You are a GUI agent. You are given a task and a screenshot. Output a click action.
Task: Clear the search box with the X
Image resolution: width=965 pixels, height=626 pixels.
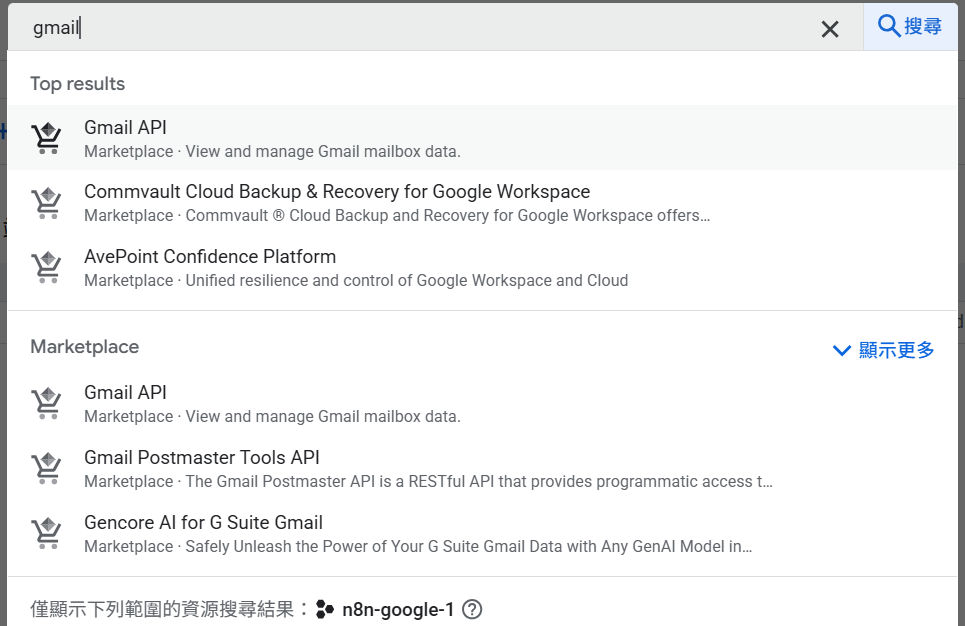click(x=830, y=29)
